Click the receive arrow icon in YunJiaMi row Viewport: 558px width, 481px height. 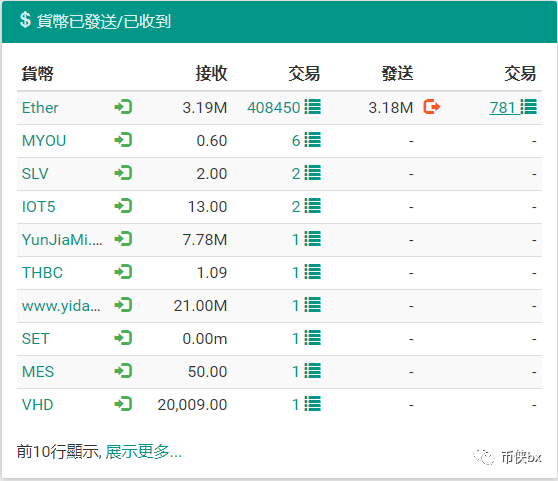click(x=123, y=239)
